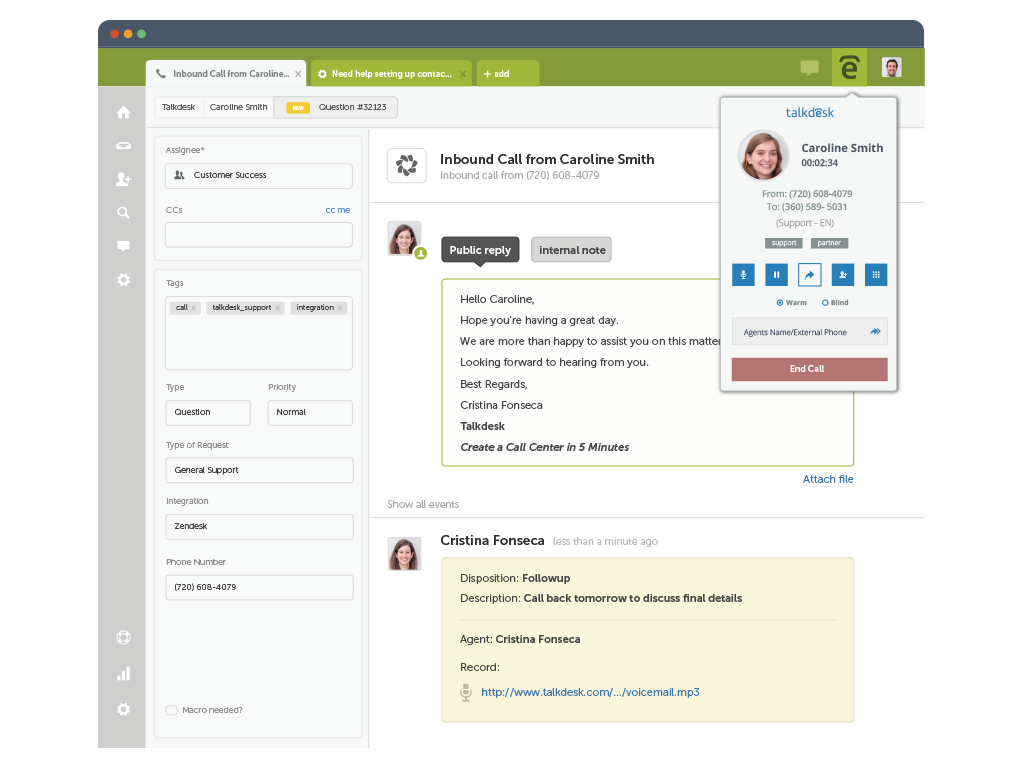Open the Assignee Customer Success dropdown
This screenshot has width=1024, height=768.
click(x=259, y=176)
